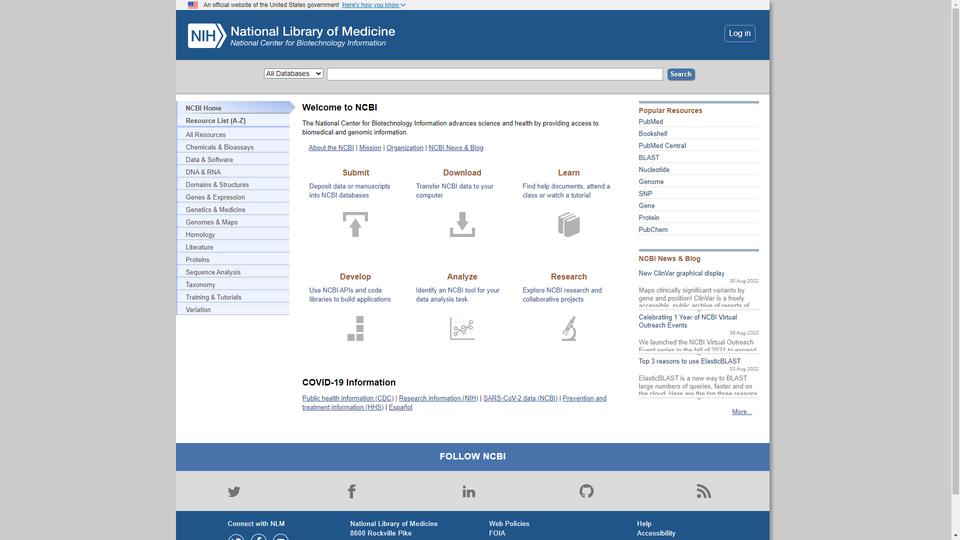Open Nucleotide in Popular Resources
Image resolution: width=960 pixels, height=540 pixels.
pyautogui.click(x=654, y=170)
